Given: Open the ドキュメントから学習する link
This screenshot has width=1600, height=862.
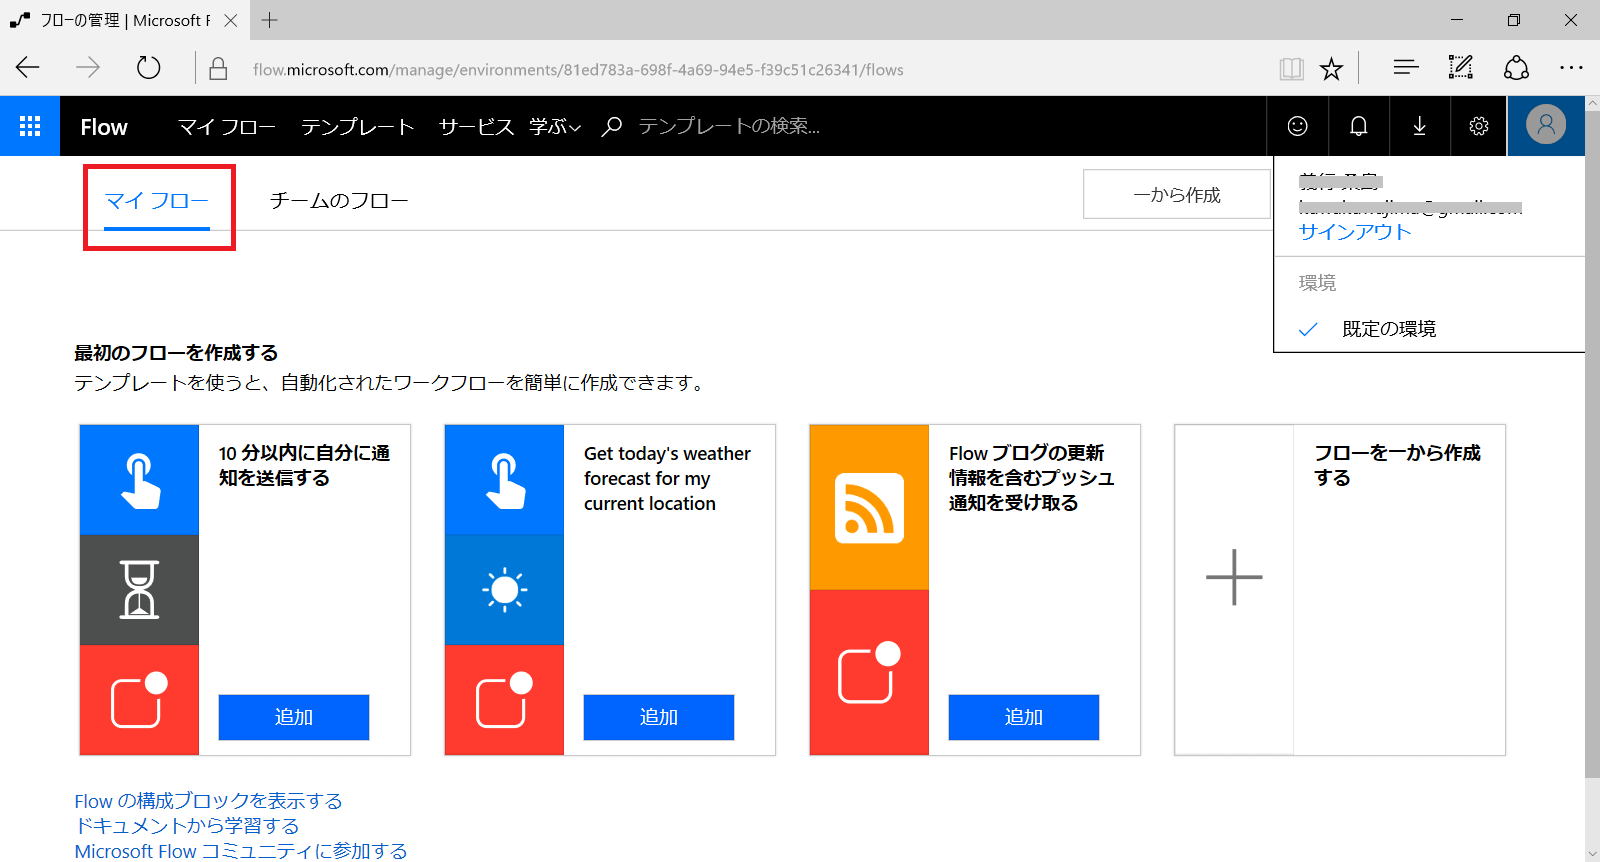Looking at the screenshot, I should coord(187,826).
